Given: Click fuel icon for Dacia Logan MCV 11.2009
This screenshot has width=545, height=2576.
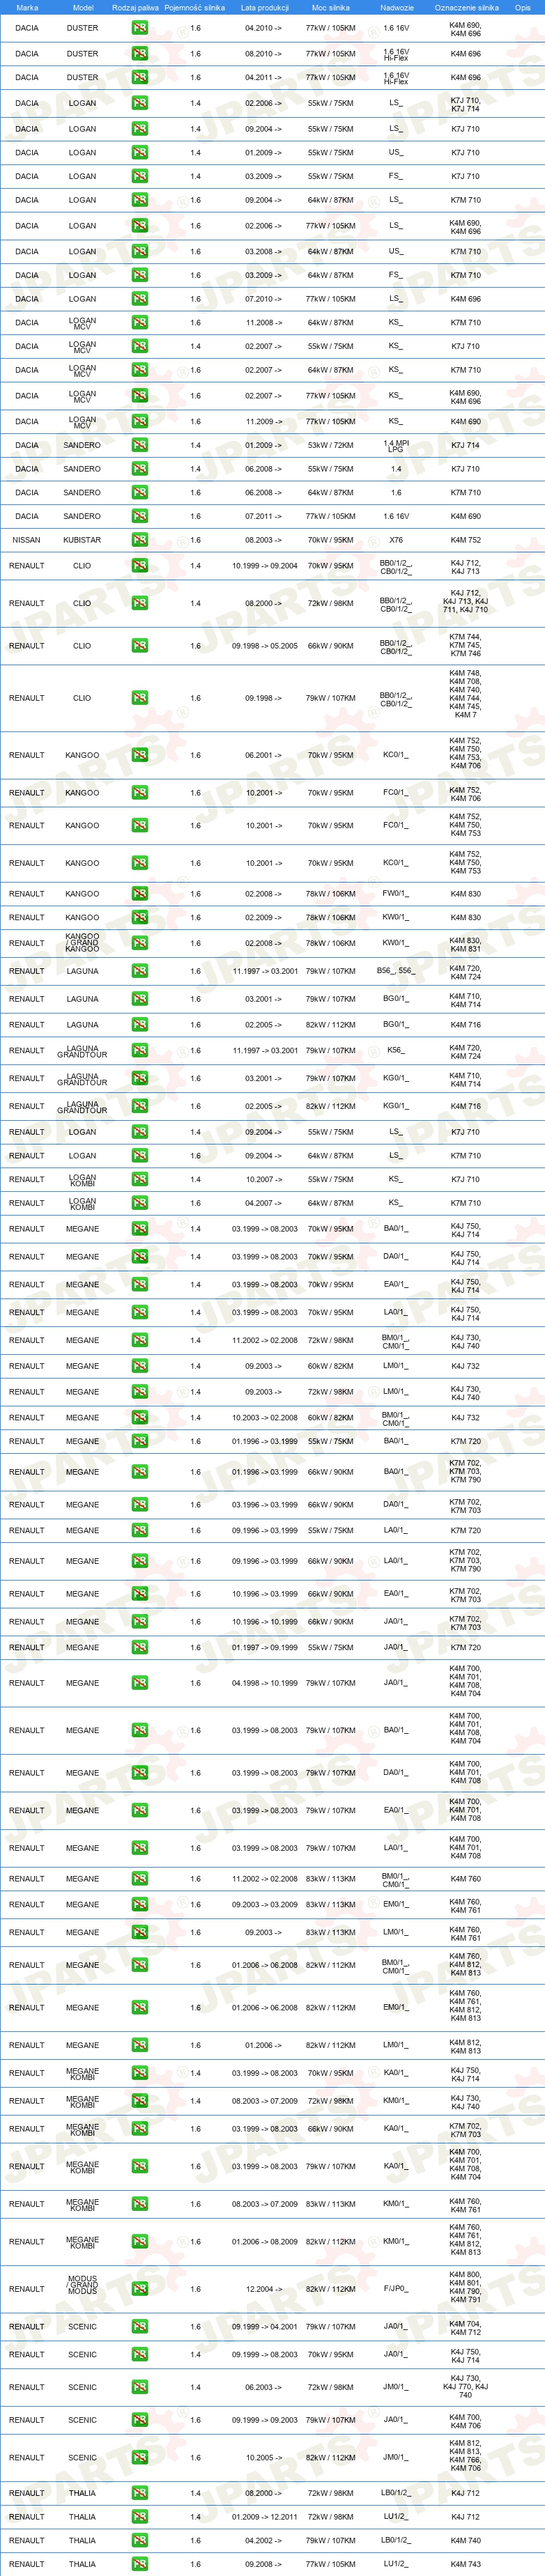Looking at the screenshot, I should [x=139, y=421].
